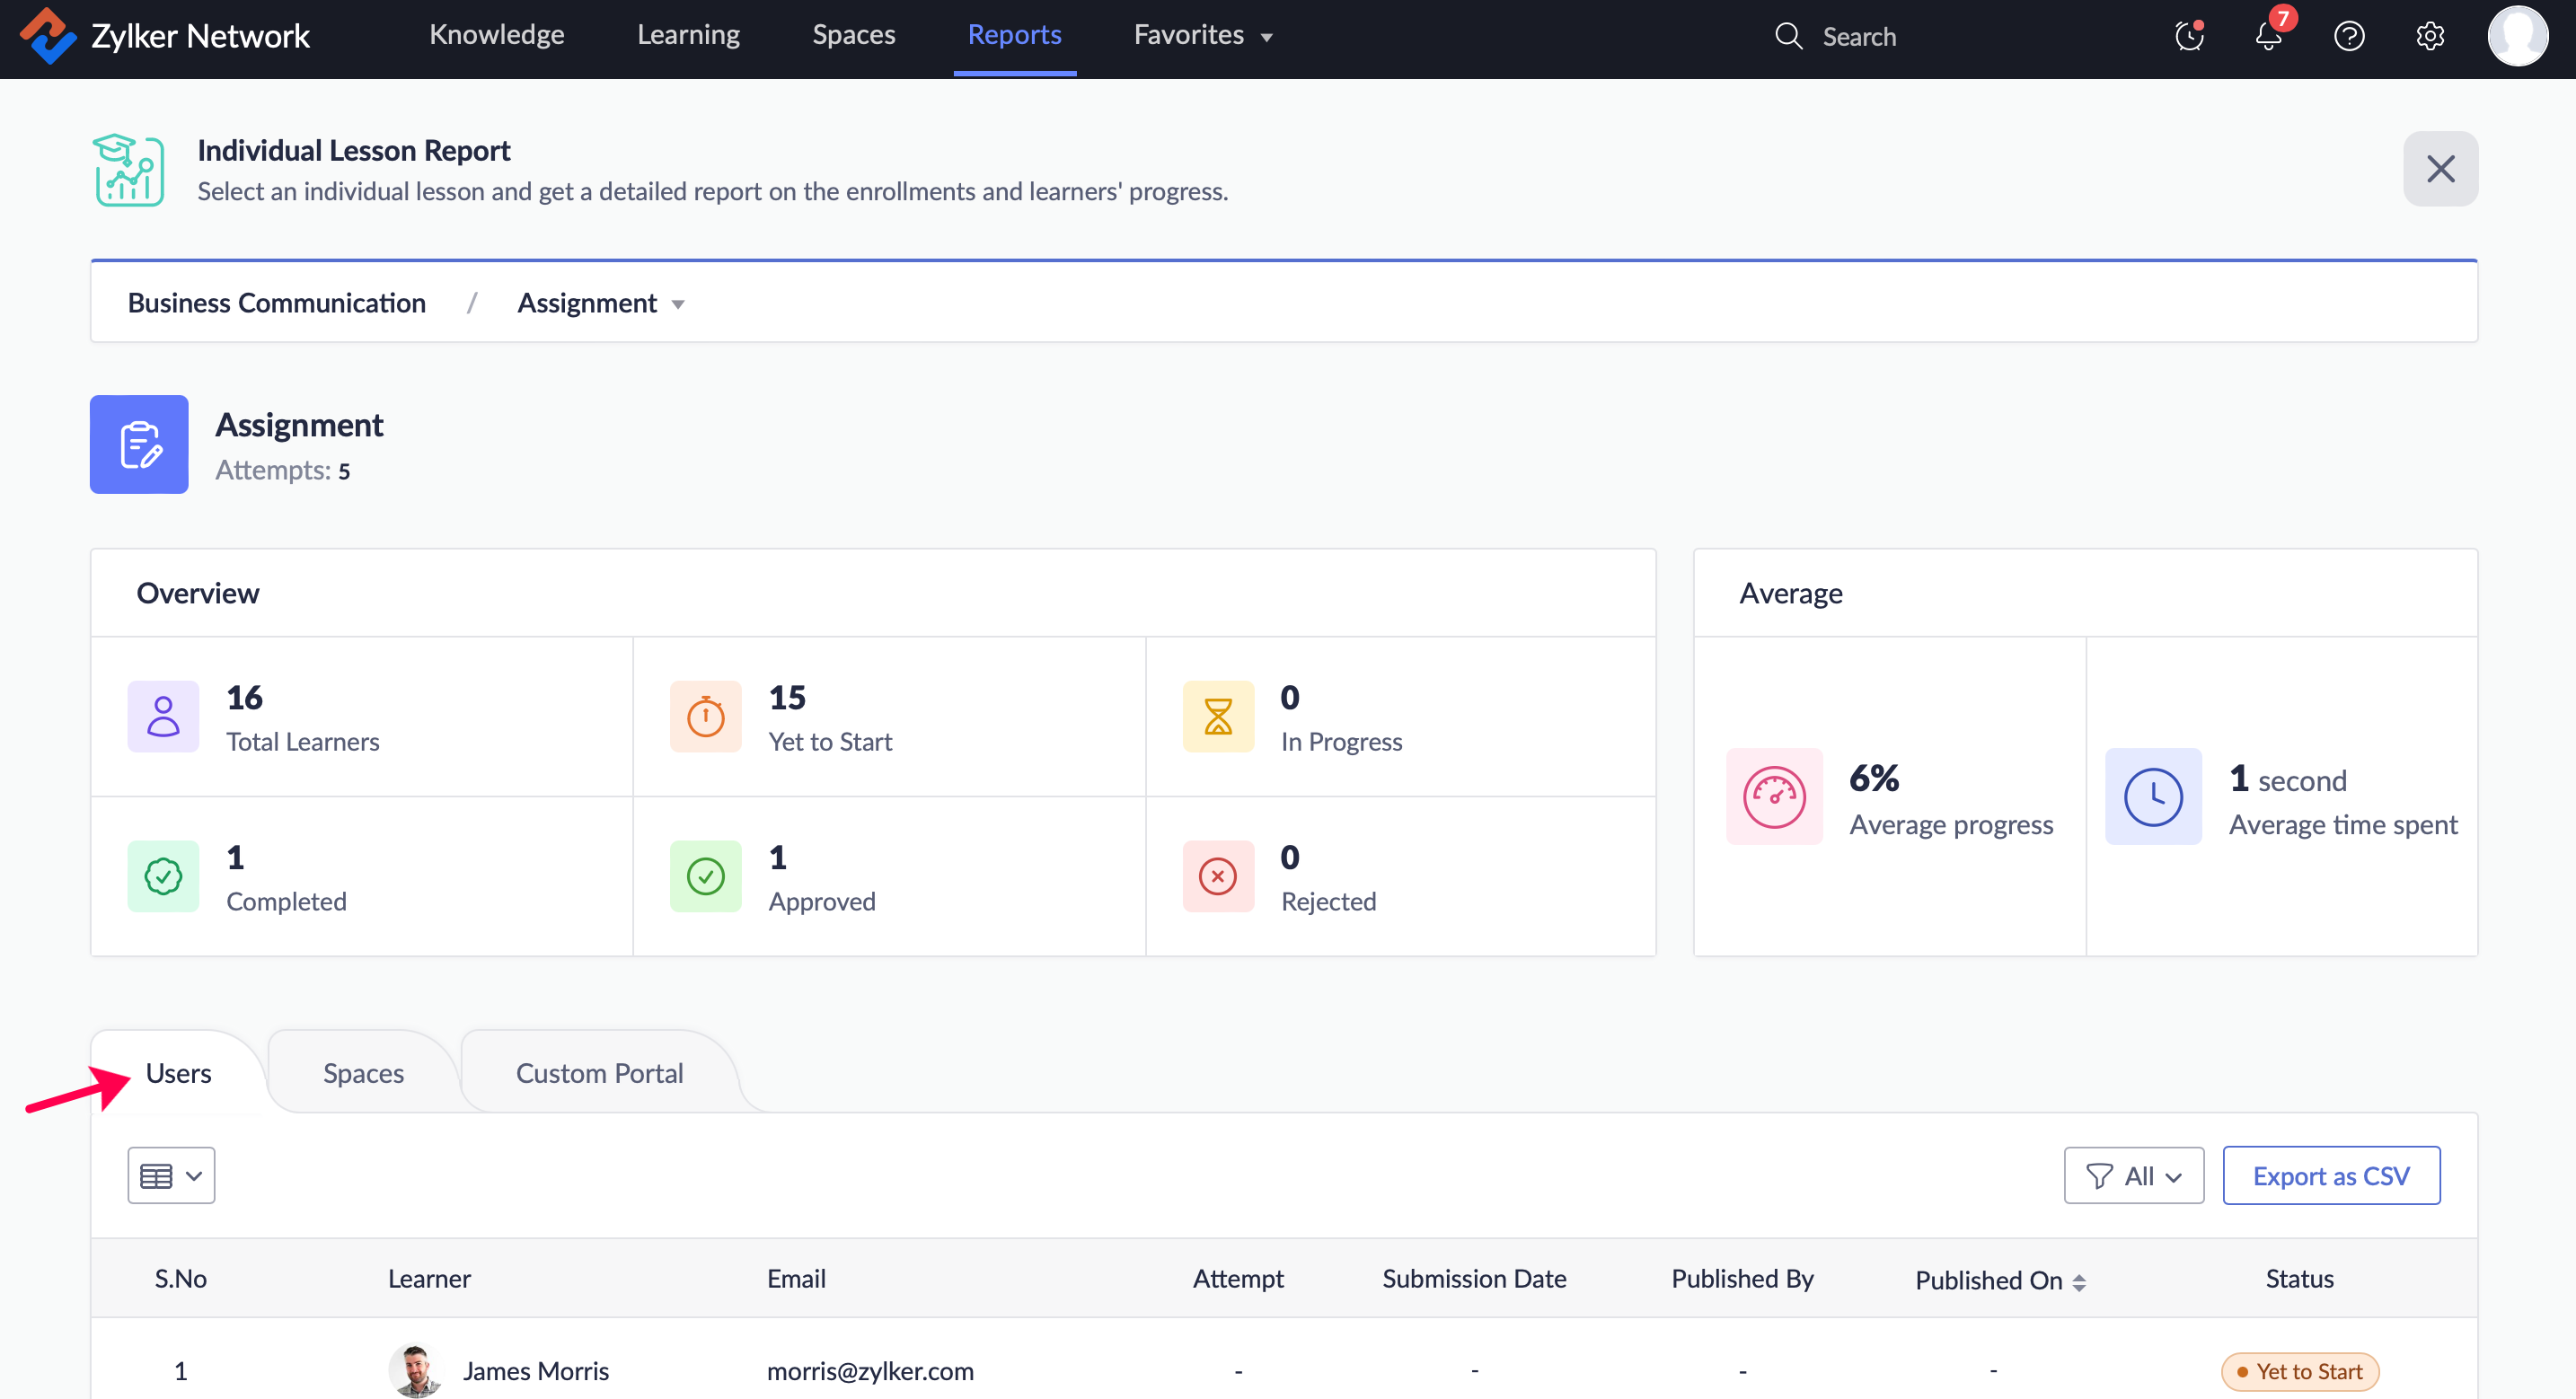The height and width of the screenshot is (1399, 2576).
Task: Click the Individual Lesson Report icon
Action: pyautogui.click(x=129, y=170)
